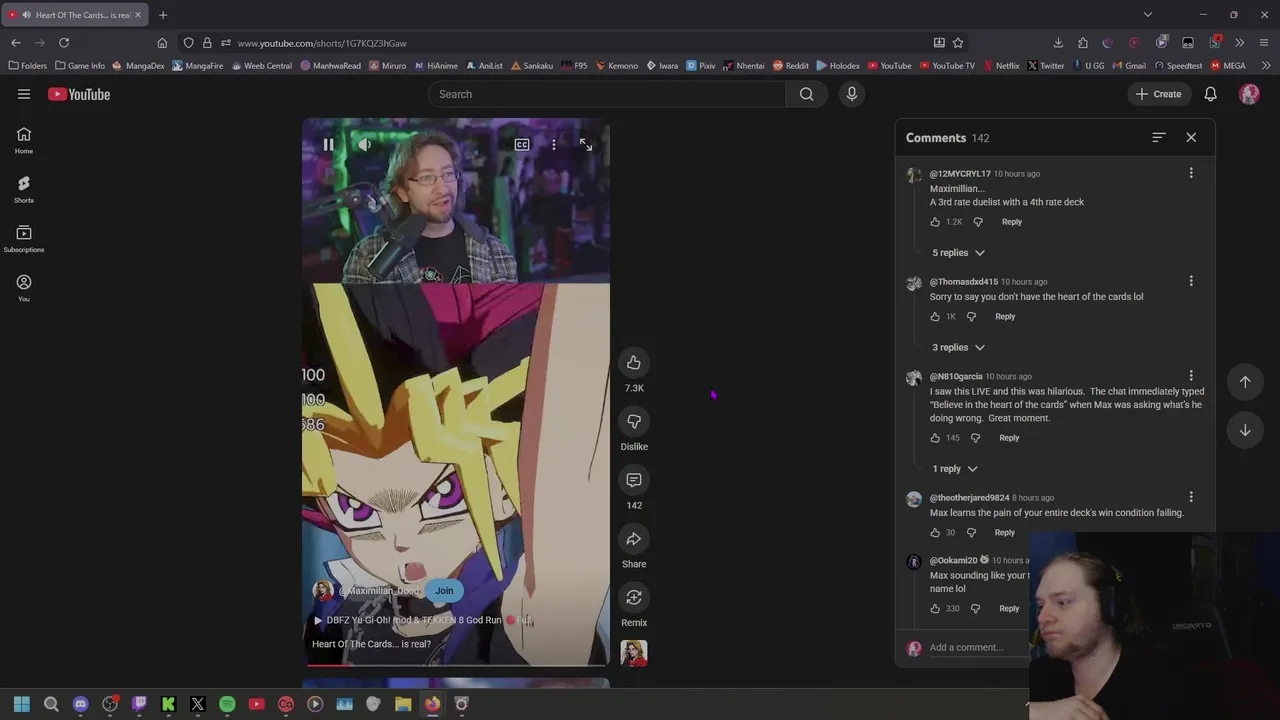The height and width of the screenshot is (720, 1280).
Task: Reply to @Thomasdxd415's comment
Action: click(x=1005, y=317)
